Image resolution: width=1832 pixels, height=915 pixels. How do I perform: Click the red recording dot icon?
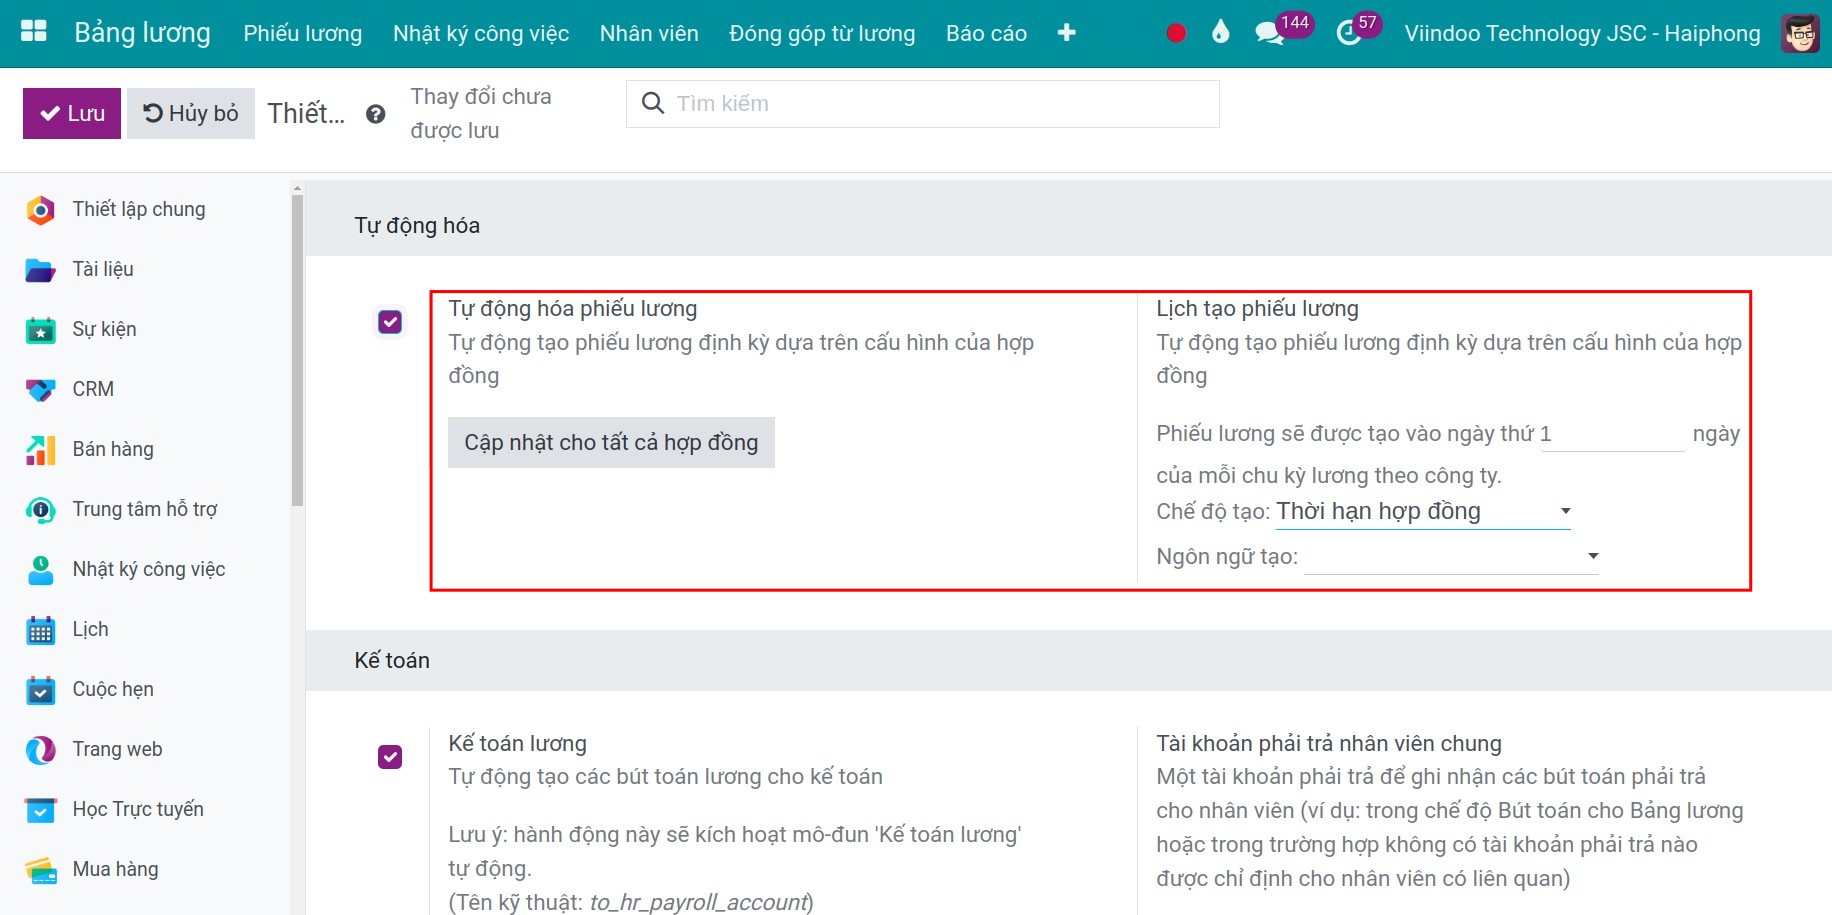[1176, 33]
